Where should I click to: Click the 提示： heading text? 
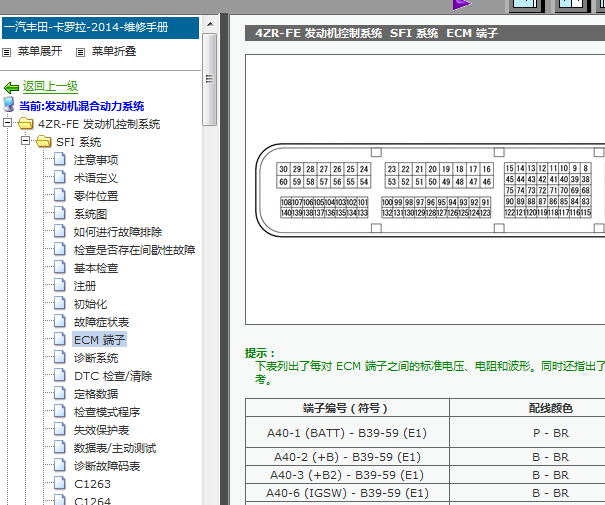pos(260,353)
